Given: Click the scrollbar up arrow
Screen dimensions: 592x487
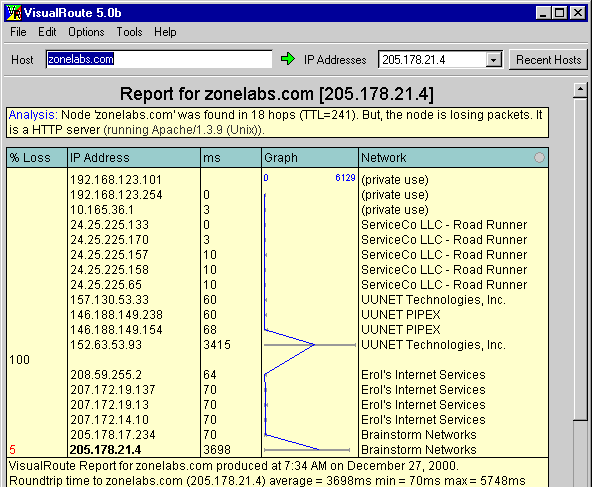Looking at the screenshot, I should (580, 90).
